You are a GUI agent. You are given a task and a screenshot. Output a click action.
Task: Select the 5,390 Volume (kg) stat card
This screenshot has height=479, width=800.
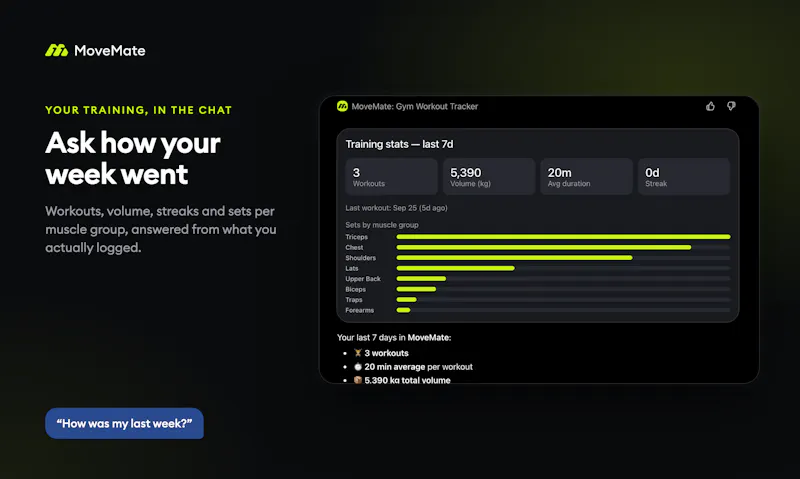click(x=489, y=177)
